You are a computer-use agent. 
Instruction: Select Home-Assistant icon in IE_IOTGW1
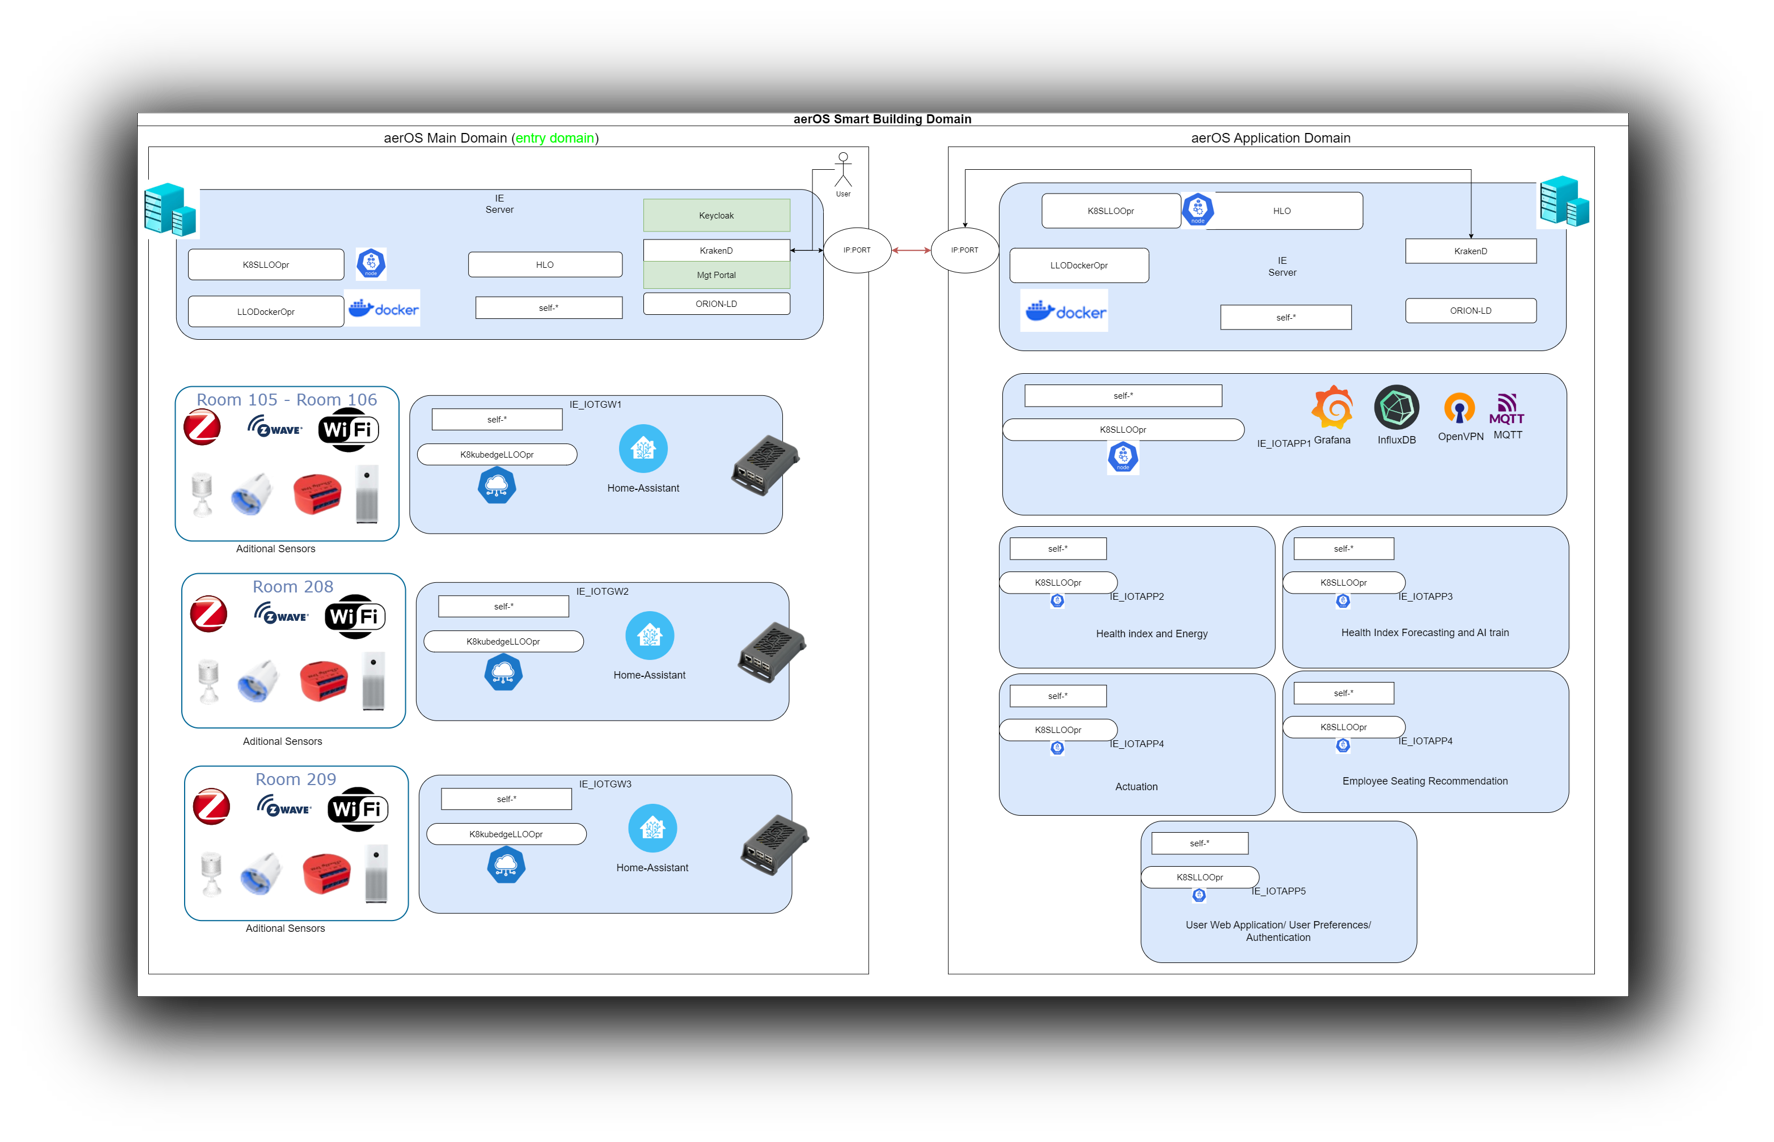(x=643, y=449)
